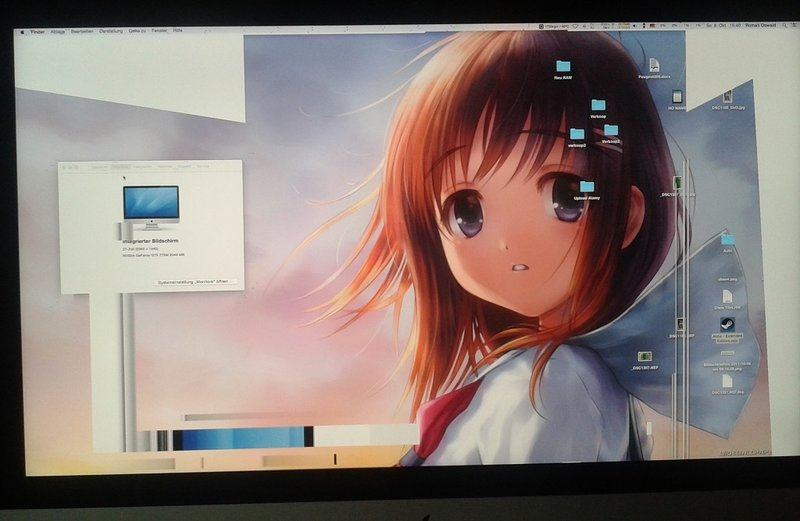Select the DSC1307.NEF image file
The height and width of the screenshot is (521, 800).
click(645, 356)
